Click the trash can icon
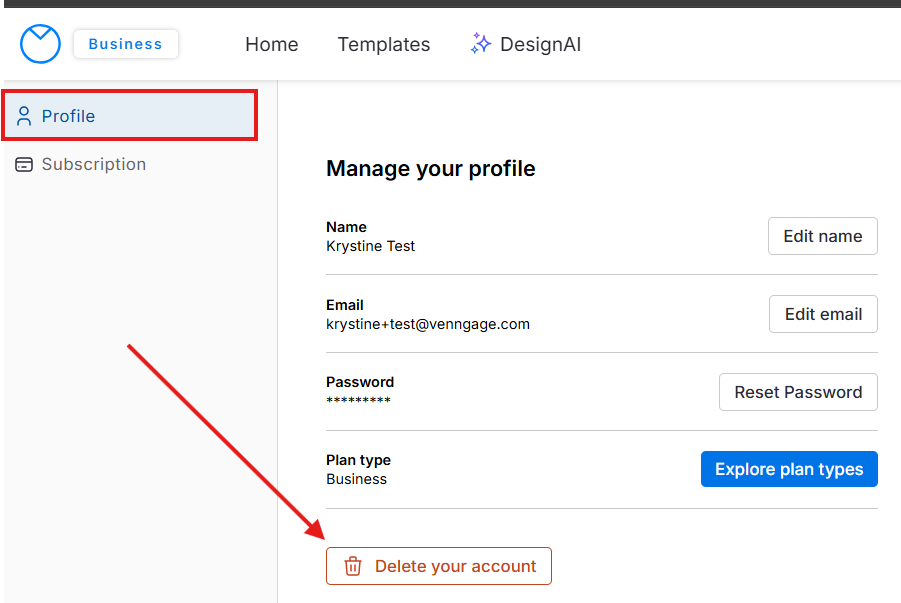This screenshot has height=603, width=901. pos(353,566)
